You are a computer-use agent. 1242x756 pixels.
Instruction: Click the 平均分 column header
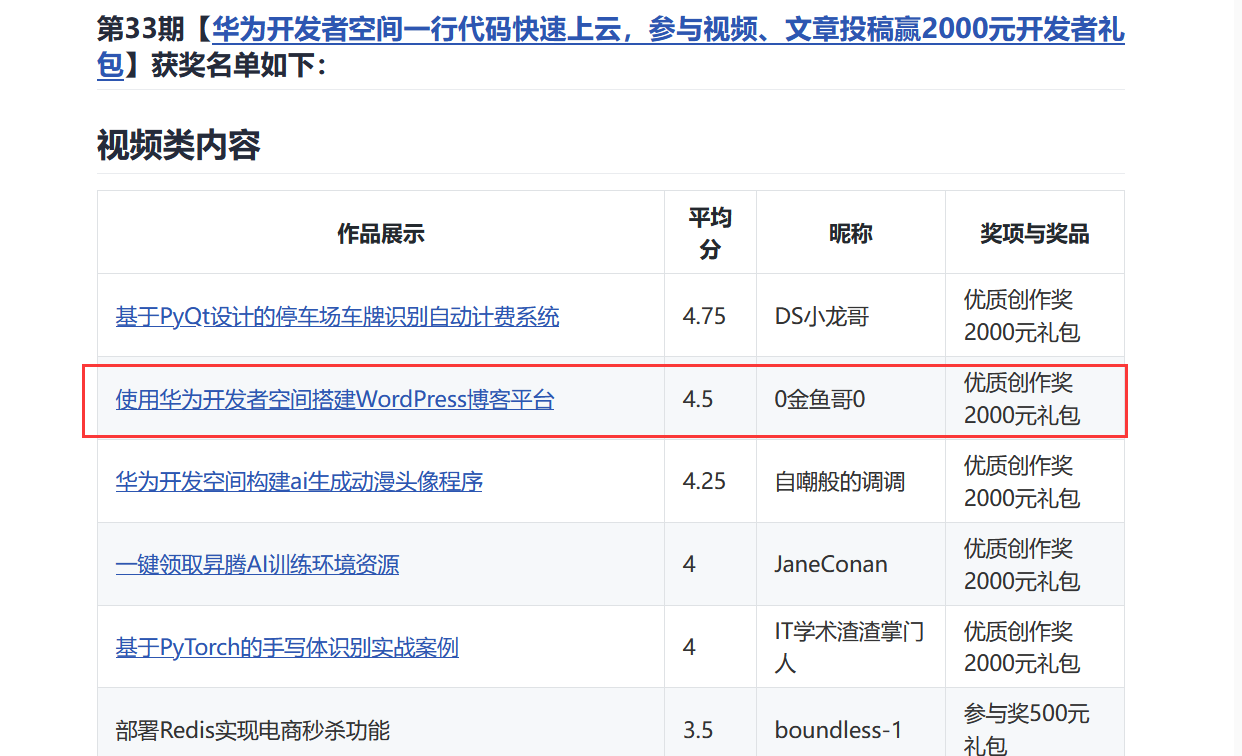point(710,233)
